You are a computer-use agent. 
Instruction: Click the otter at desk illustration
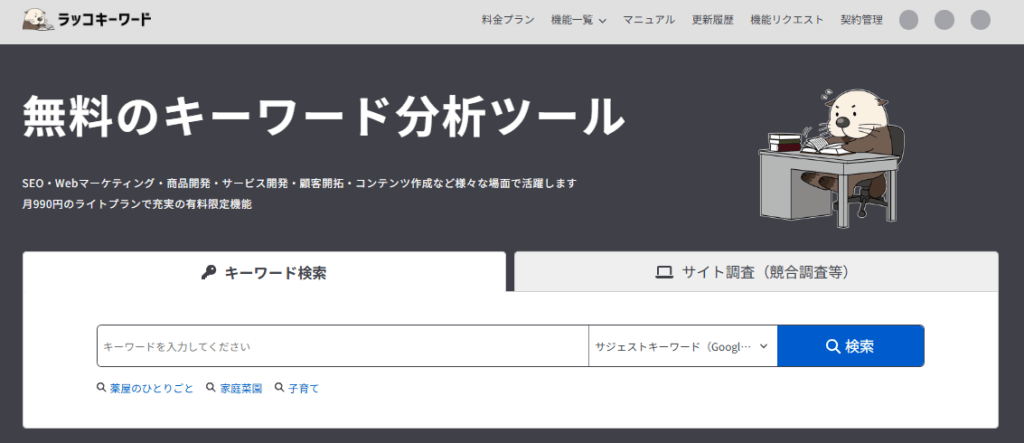pyautogui.click(x=833, y=159)
